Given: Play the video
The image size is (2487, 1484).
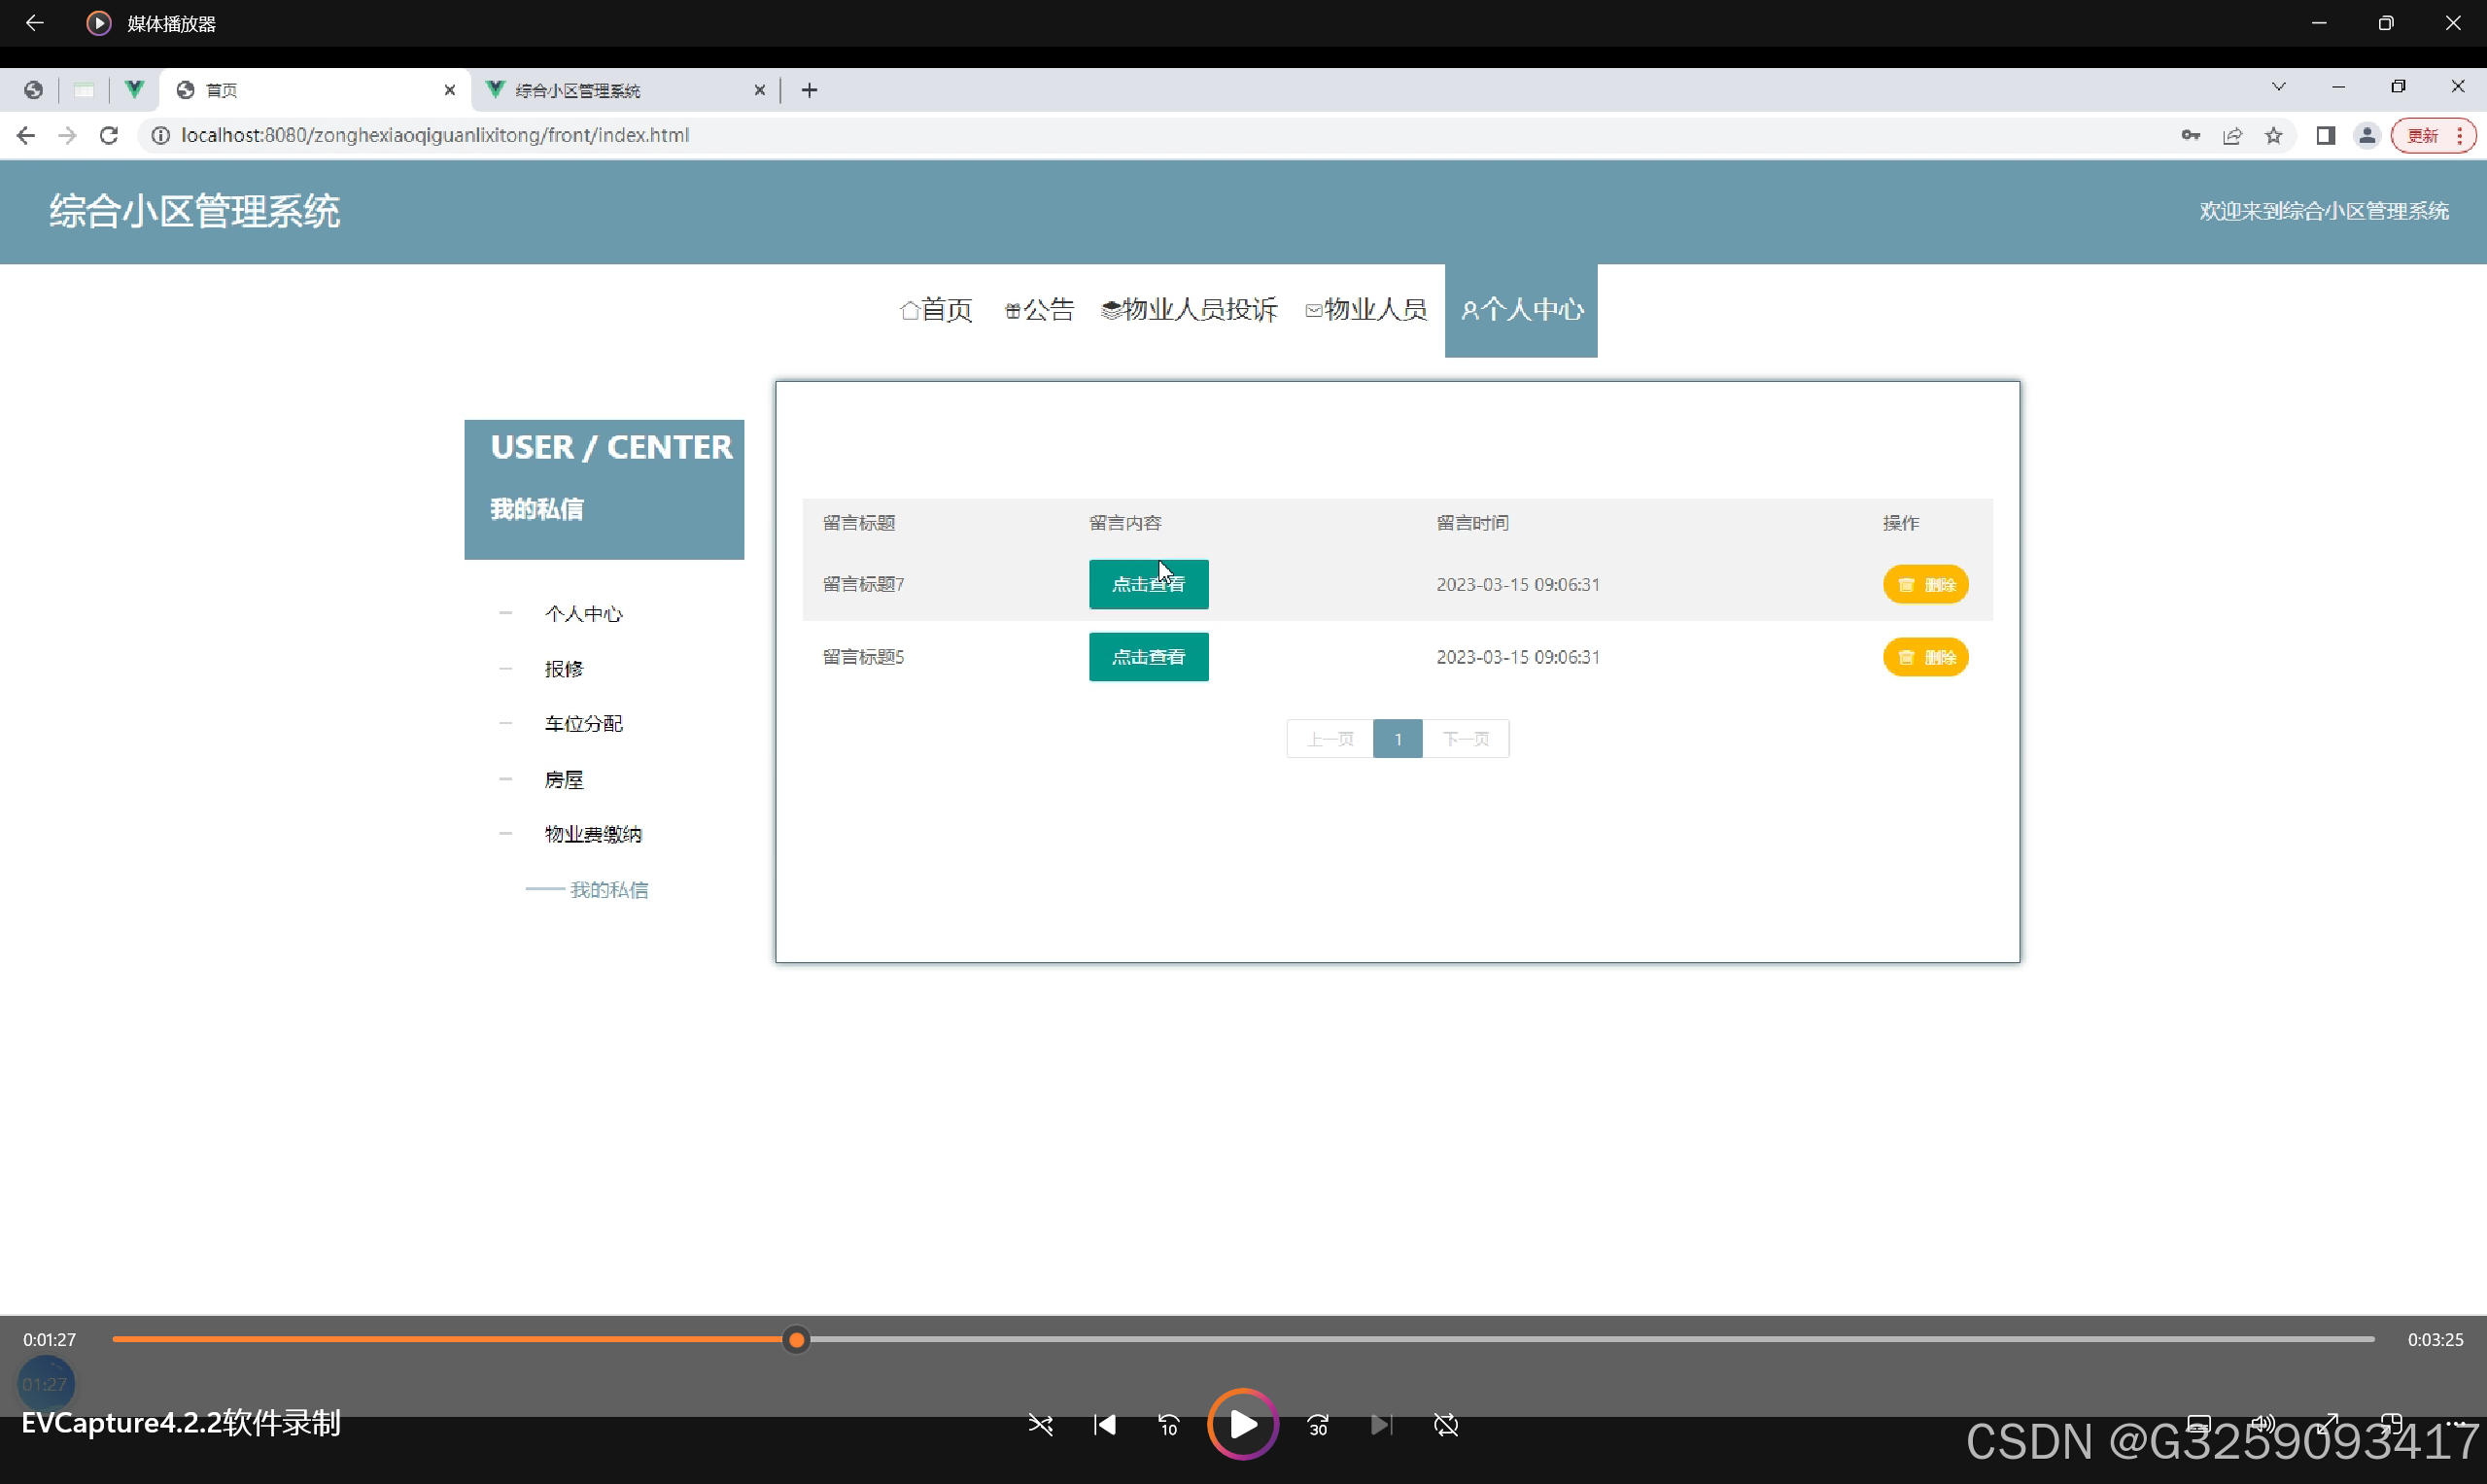Looking at the screenshot, I should point(1242,1424).
